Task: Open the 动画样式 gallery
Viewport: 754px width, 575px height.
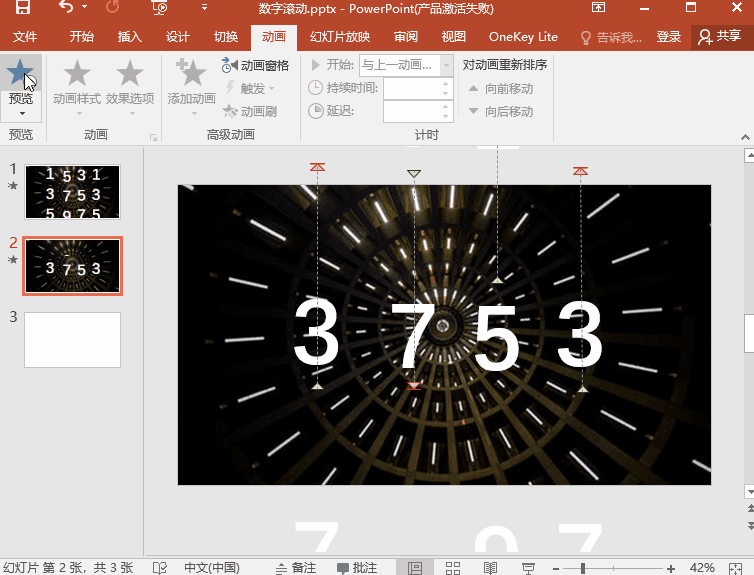Action: click(77, 87)
